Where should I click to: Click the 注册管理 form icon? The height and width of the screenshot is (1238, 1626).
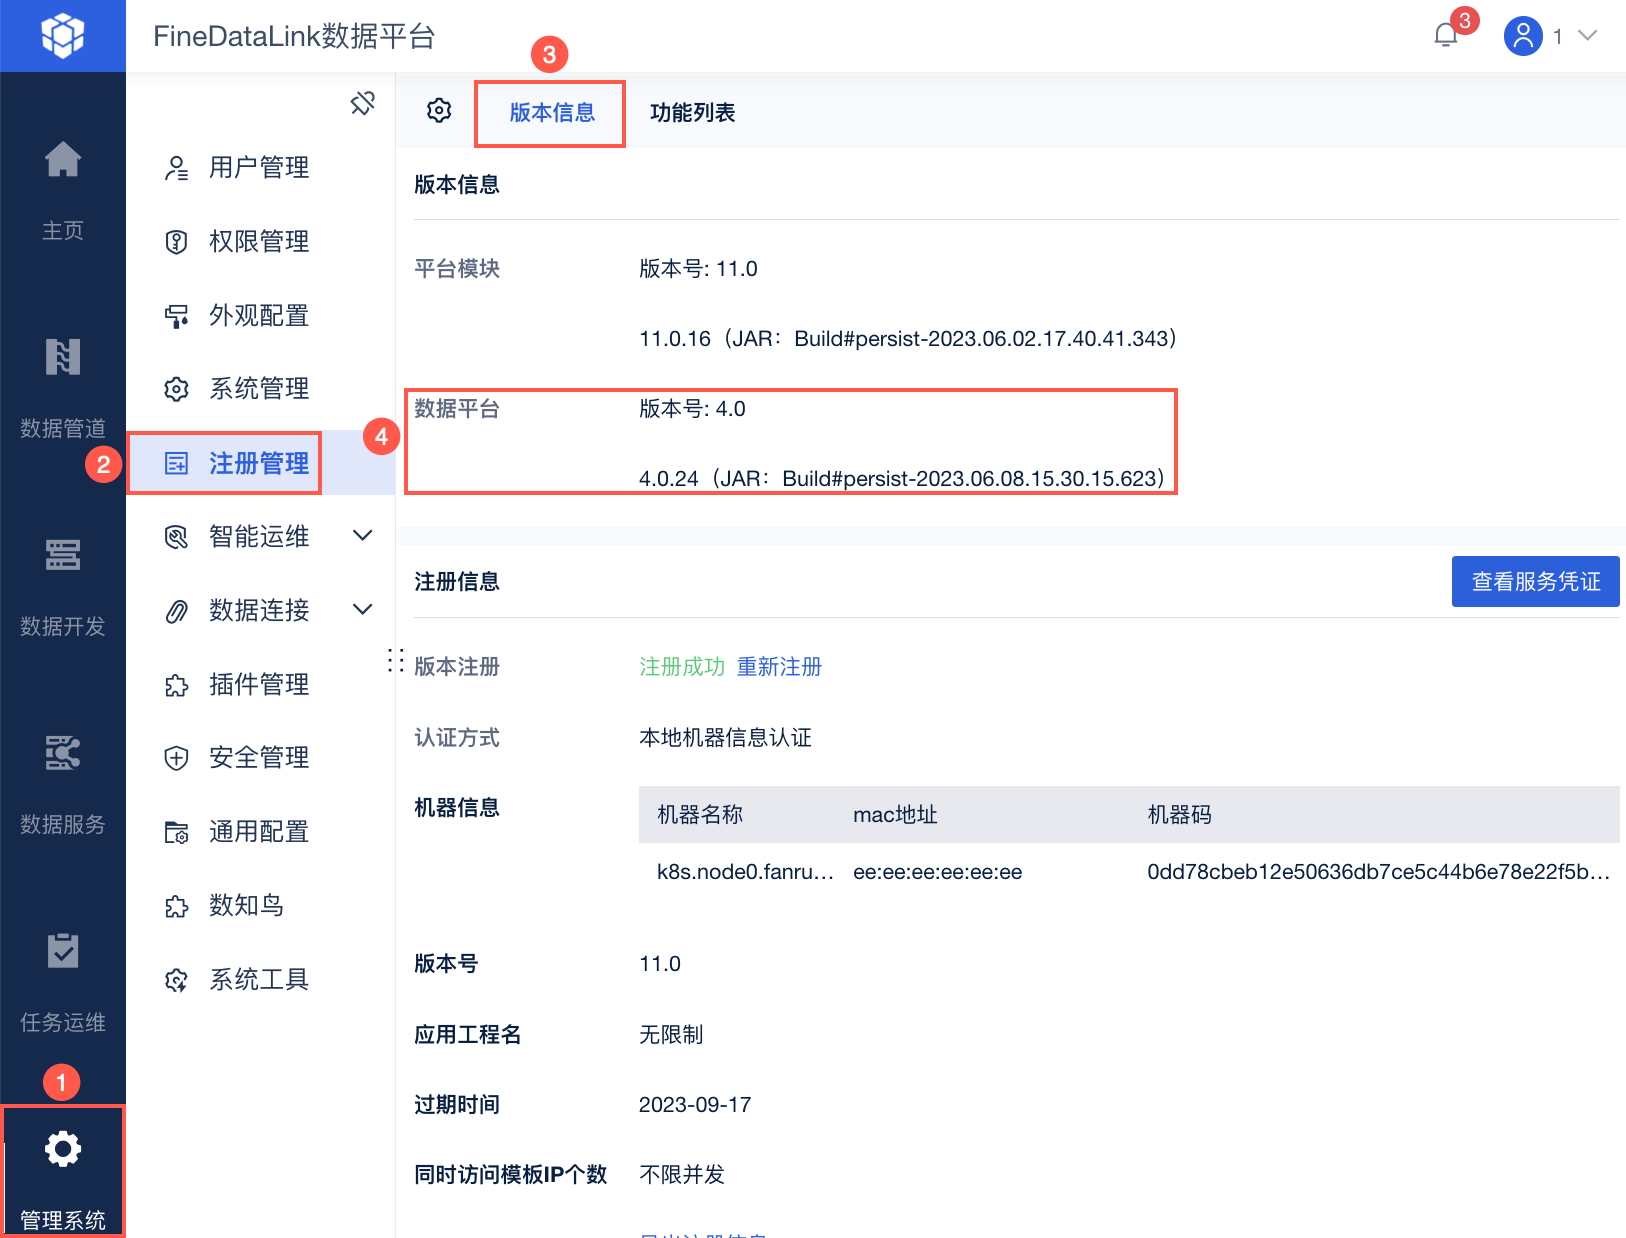tap(177, 463)
